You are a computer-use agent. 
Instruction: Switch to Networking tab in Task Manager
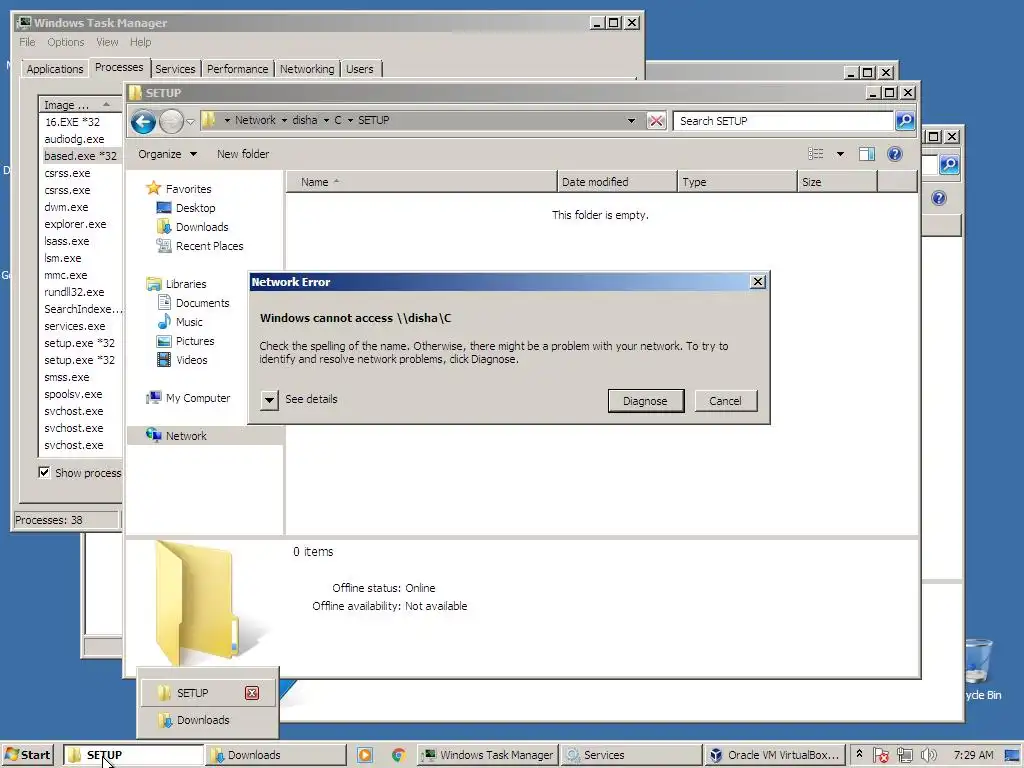pos(307,69)
